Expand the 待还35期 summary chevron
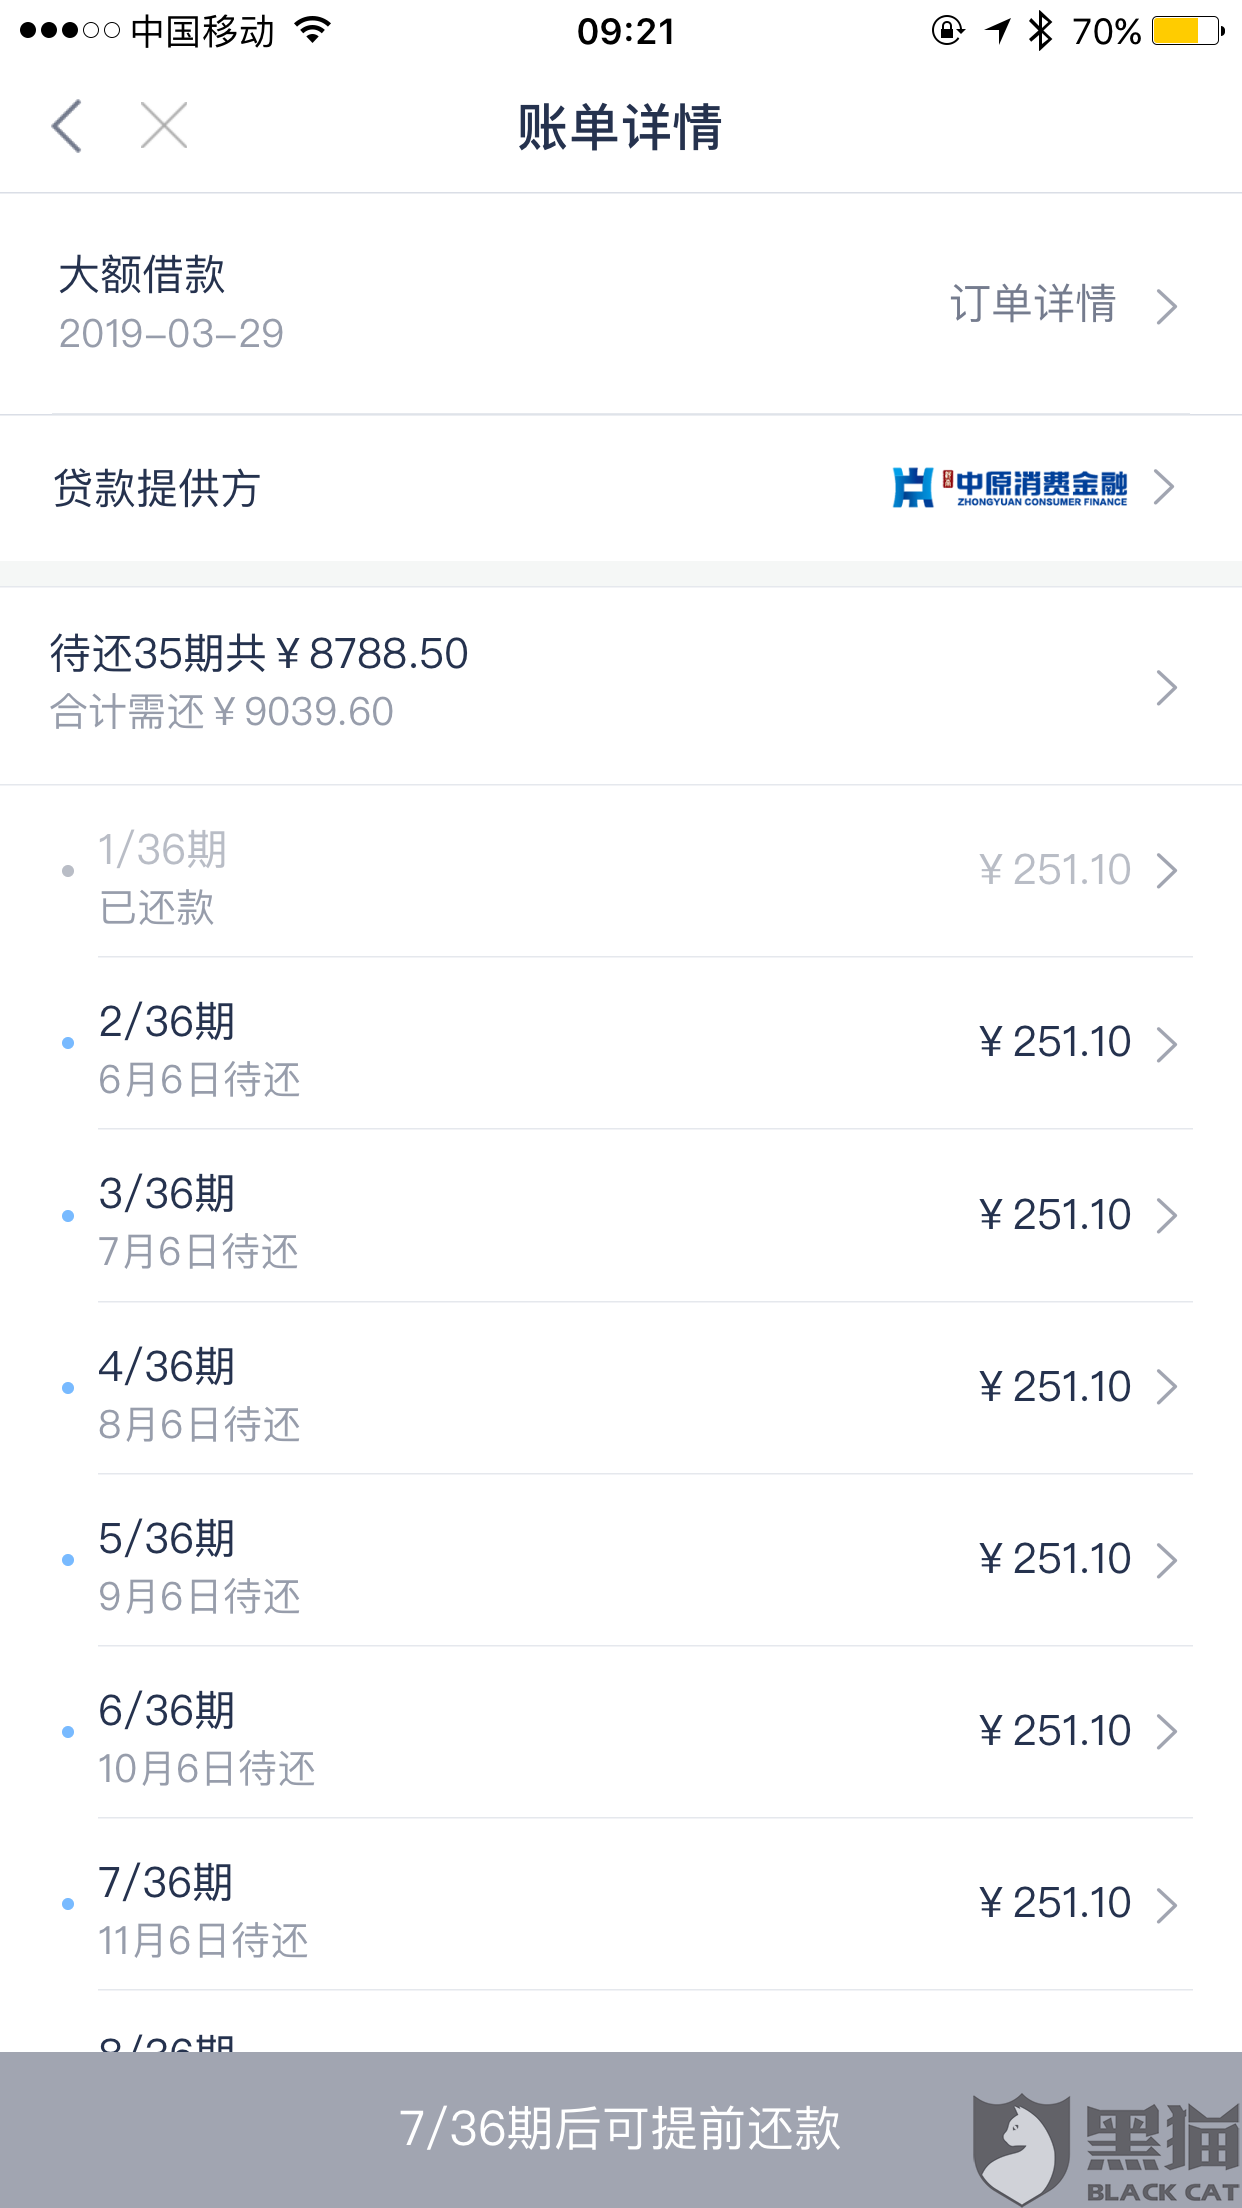Screen dimensions: 1242x2208 [x=1165, y=688]
